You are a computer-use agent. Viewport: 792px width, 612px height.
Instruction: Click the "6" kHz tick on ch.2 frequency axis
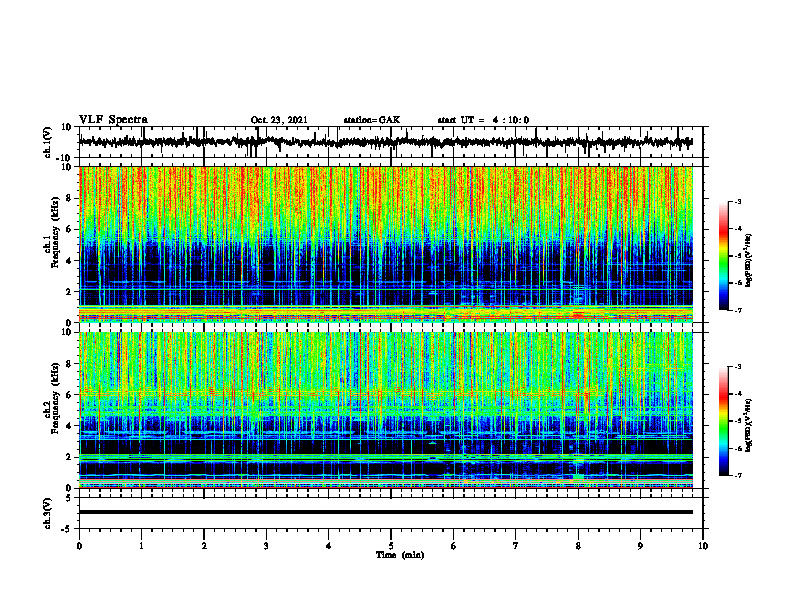pyautogui.click(x=69, y=395)
